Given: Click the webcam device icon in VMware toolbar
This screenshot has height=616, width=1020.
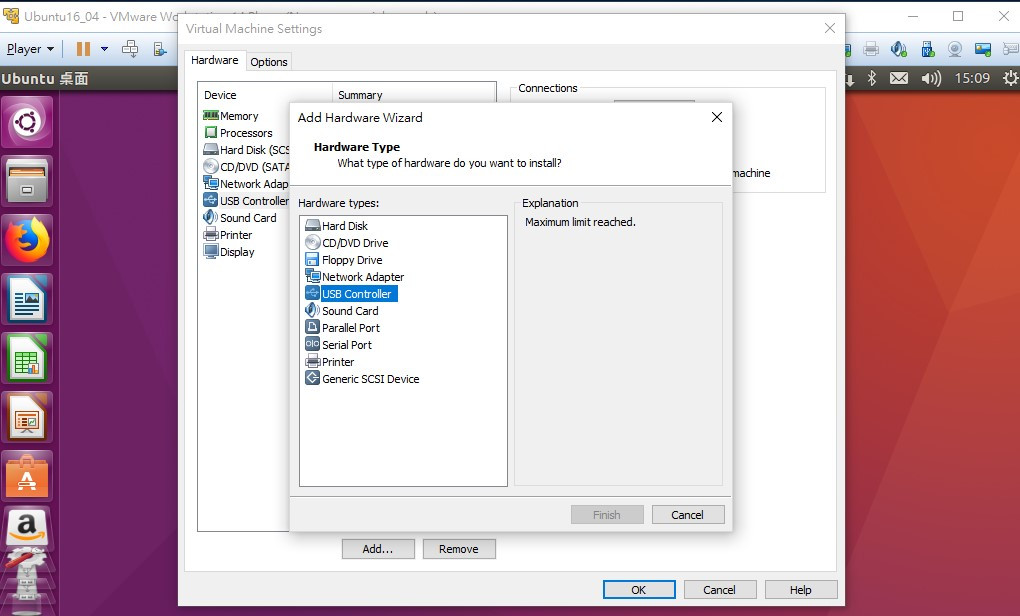Looking at the screenshot, I should [x=955, y=49].
